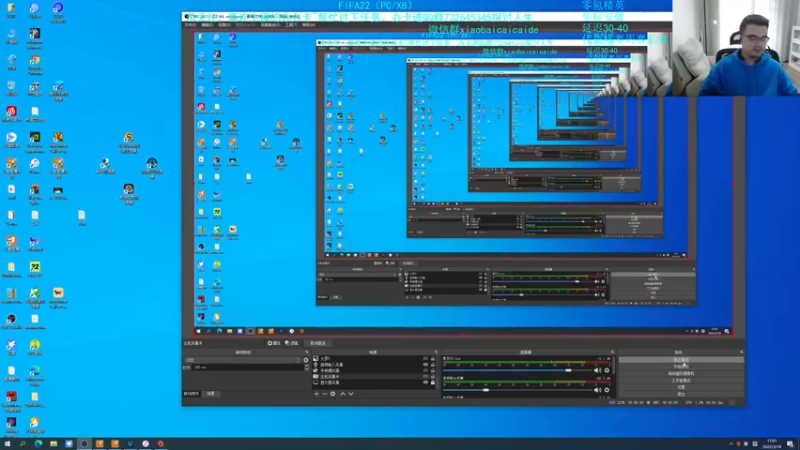Open iTunes desktop shortcut
Viewport: 800px width, 450px height.
click(x=35, y=166)
